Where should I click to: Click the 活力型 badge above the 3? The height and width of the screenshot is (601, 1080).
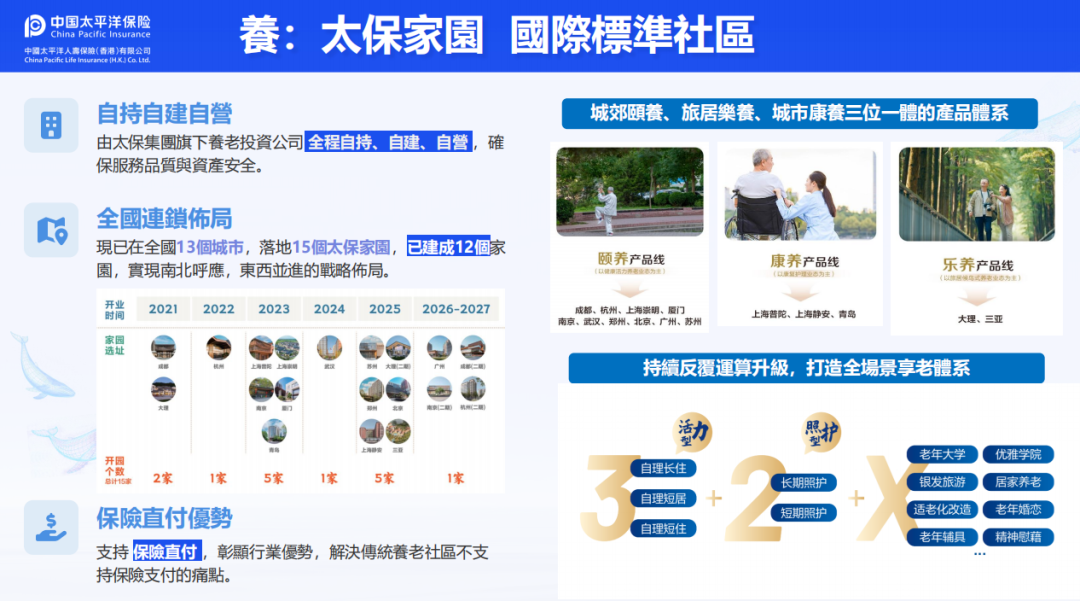693,431
